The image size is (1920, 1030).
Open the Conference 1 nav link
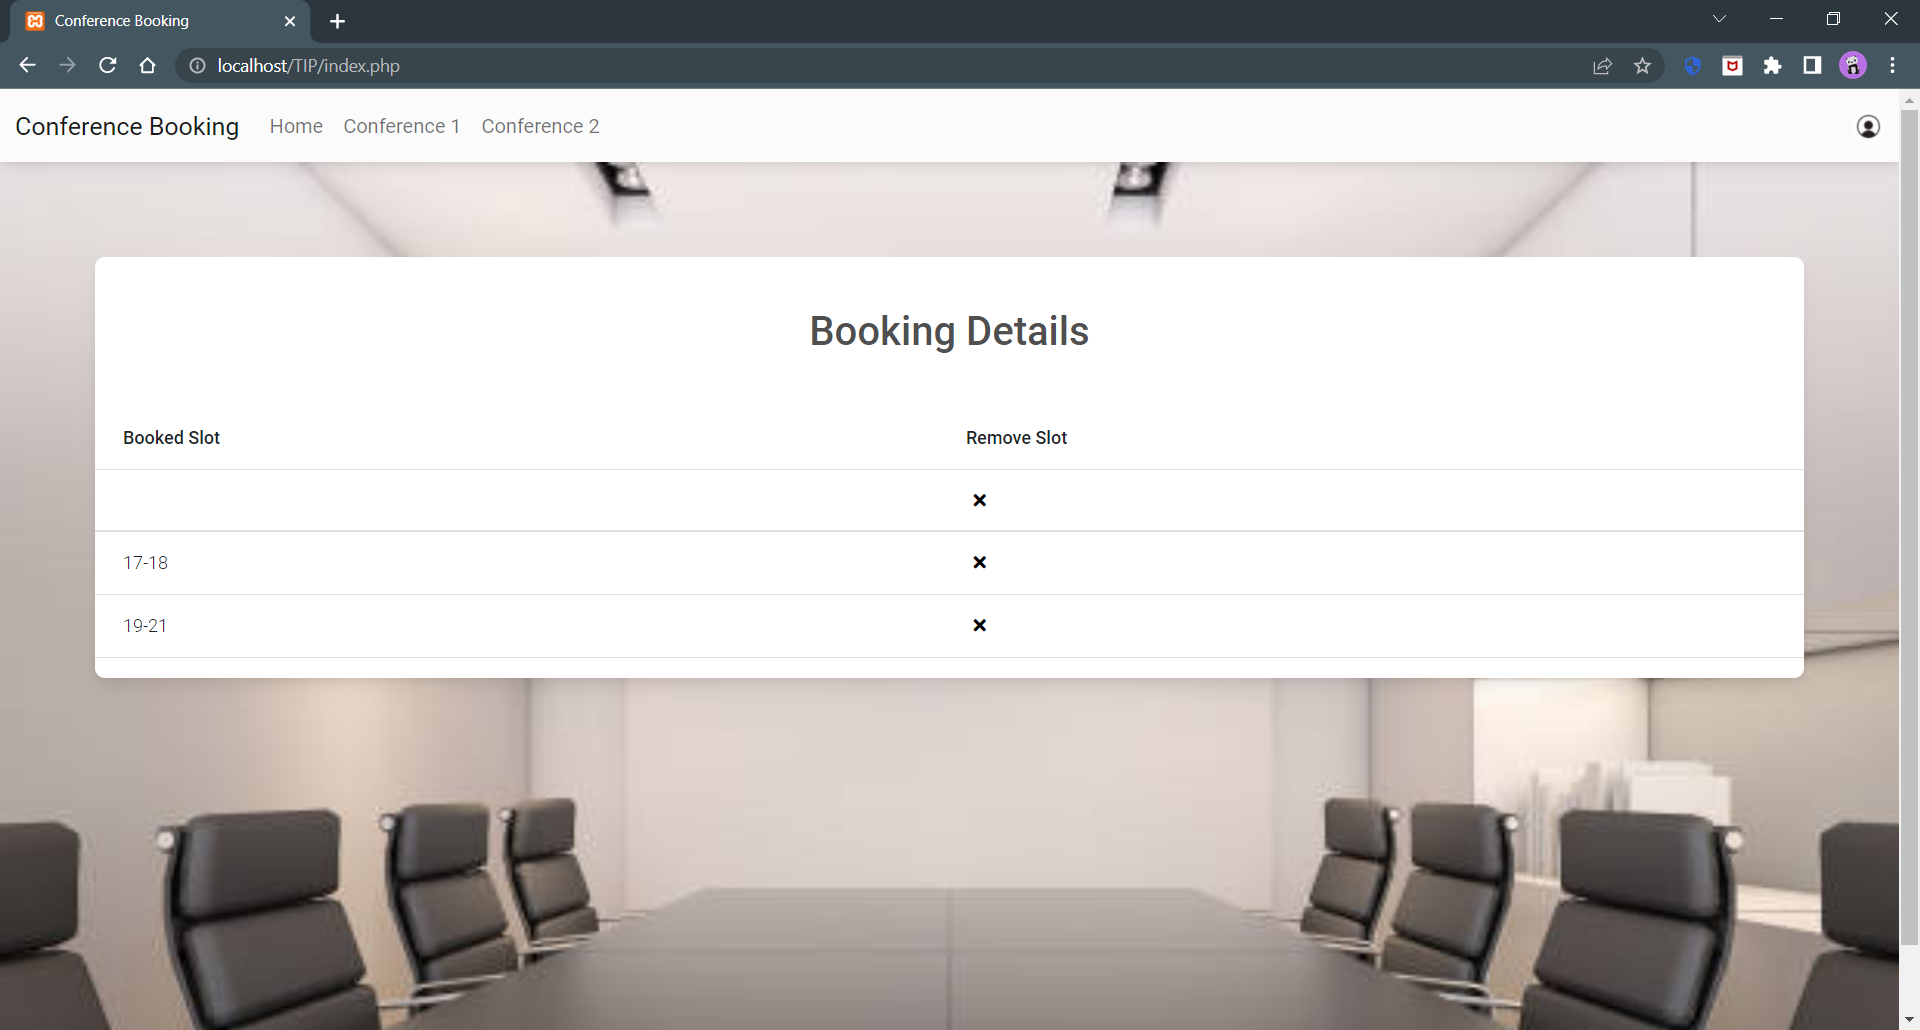tap(402, 126)
